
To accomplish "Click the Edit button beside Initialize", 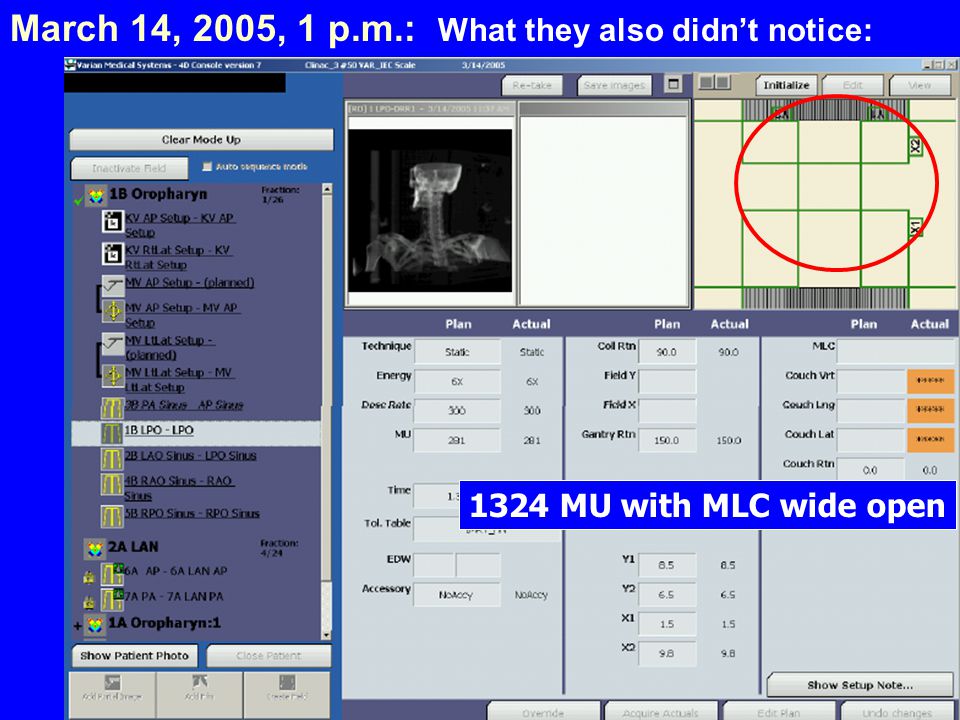I will tap(853, 85).
